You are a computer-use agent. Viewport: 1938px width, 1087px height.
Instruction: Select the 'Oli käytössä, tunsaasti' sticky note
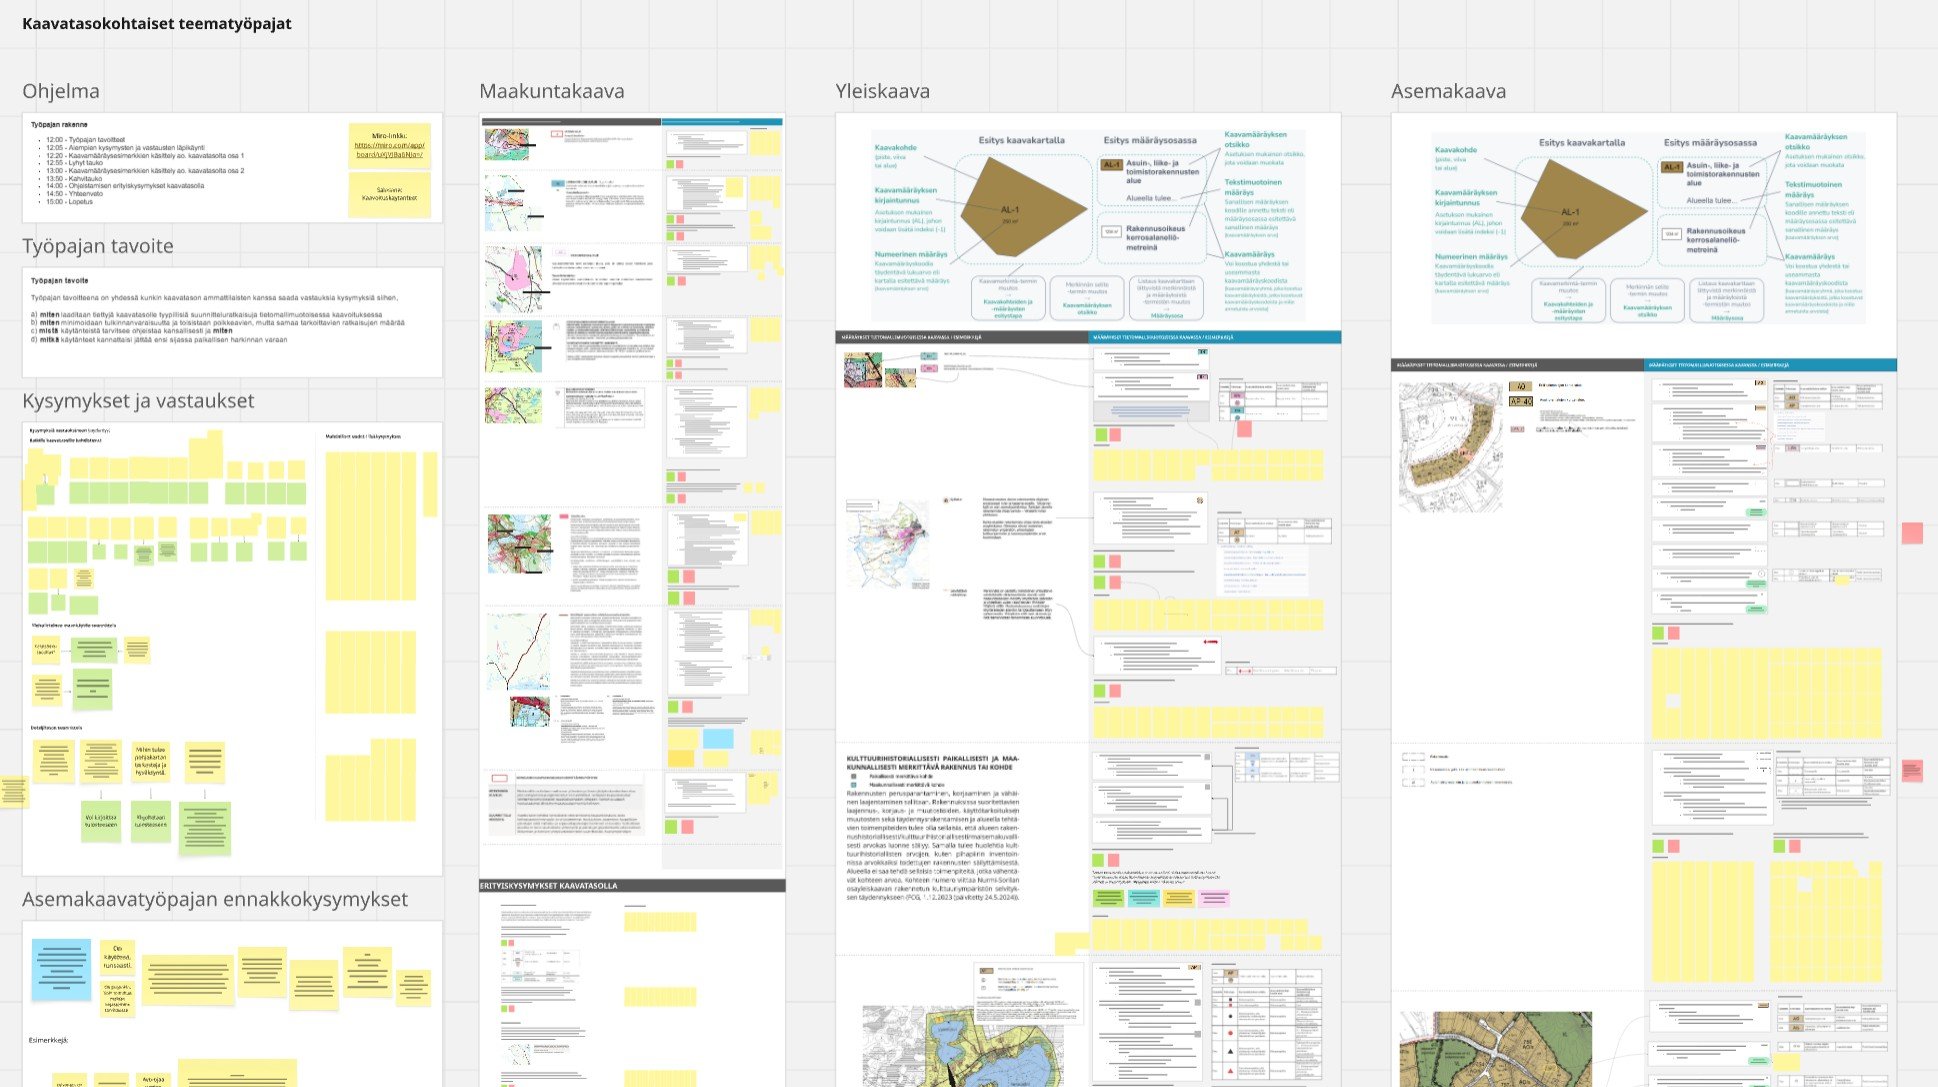click(x=117, y=957)
